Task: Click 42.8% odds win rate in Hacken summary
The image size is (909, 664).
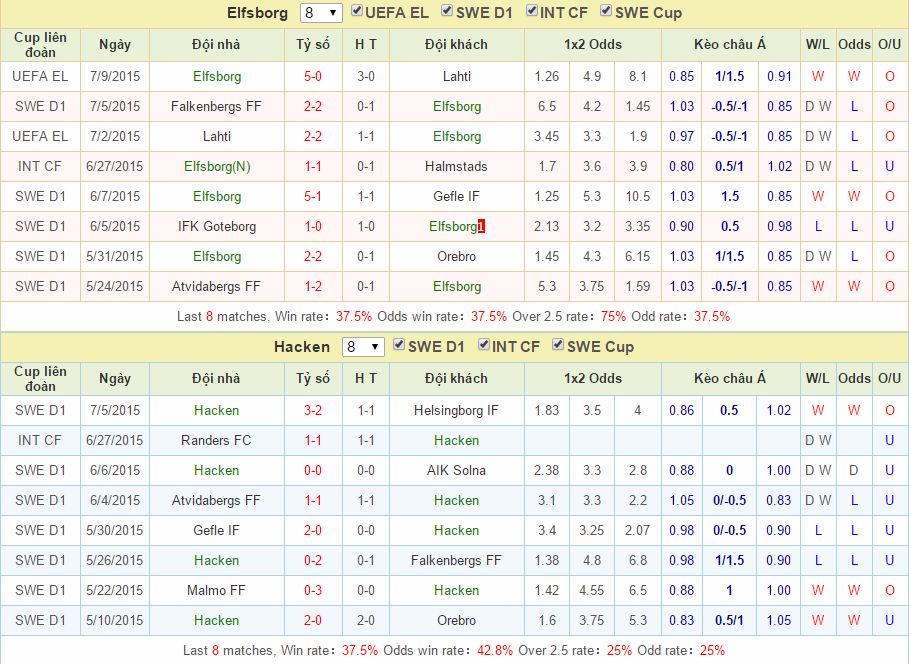Action: (x=495, y=651)
